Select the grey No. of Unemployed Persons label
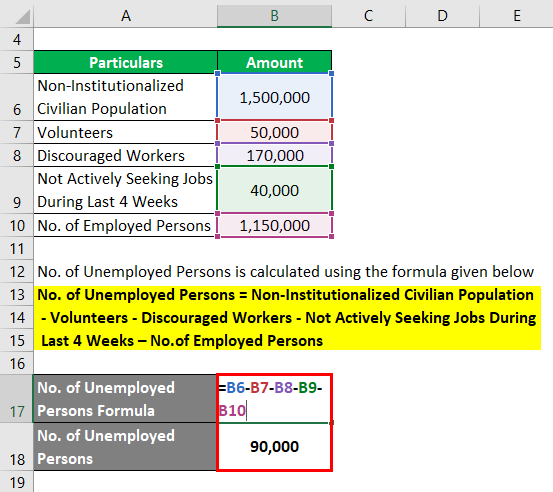The height and width of the screenshot is (492, 553). coord(126,447)
